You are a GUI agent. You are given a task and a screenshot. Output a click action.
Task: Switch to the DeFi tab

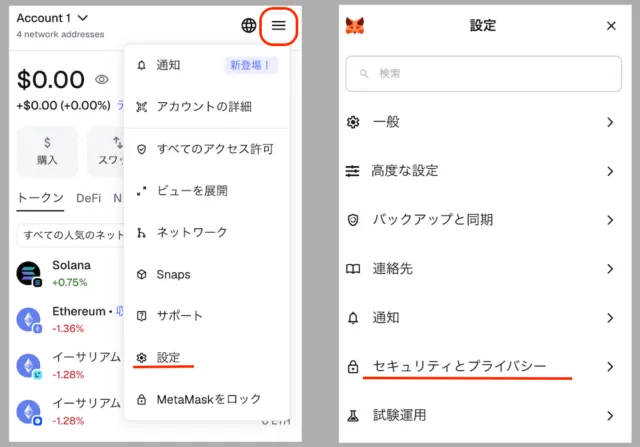tap(89, 198)
